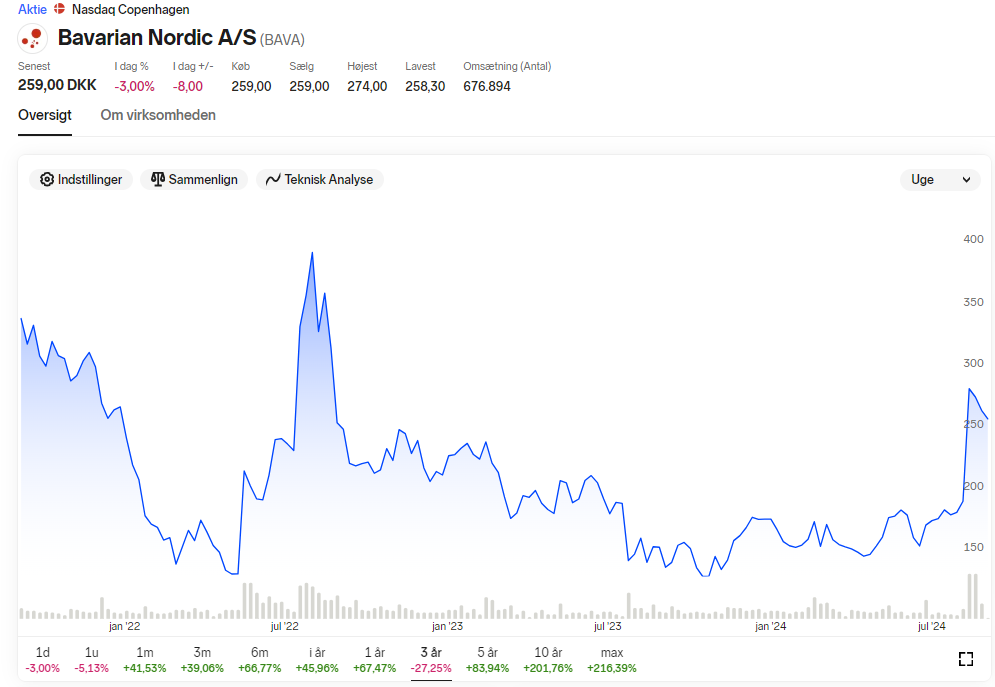Click the jan '22 x-axis label
This screenshot has height=687, width=995.
click(124, 626)
